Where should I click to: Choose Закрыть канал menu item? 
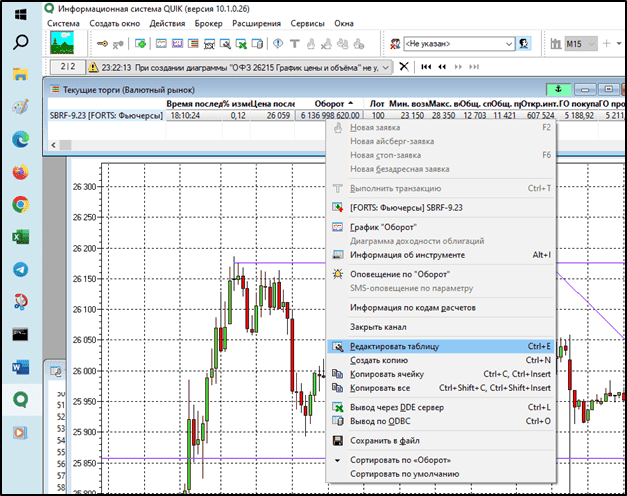coord(441,327)
